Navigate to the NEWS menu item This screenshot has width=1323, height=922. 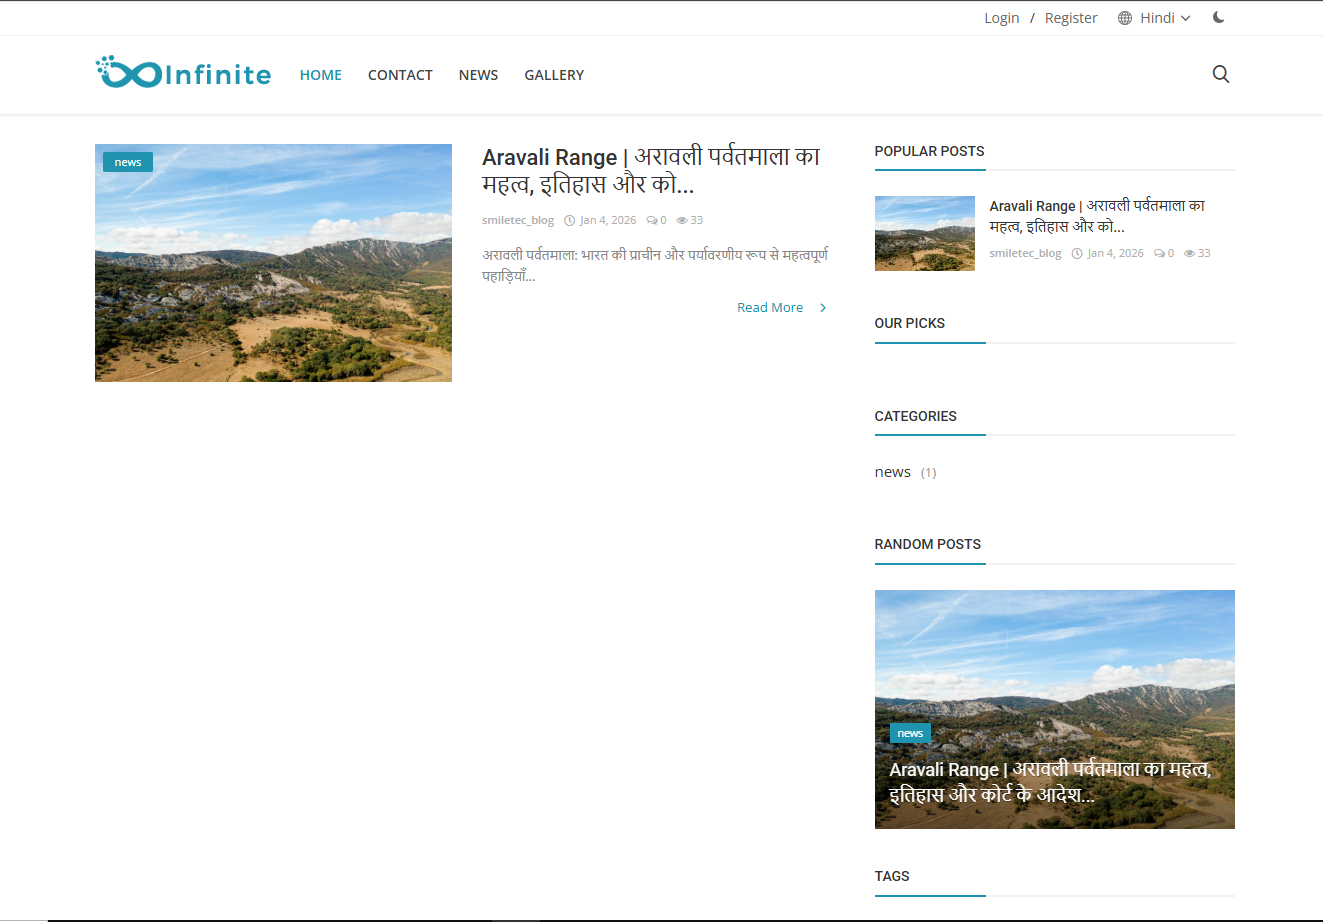(478, 75)
